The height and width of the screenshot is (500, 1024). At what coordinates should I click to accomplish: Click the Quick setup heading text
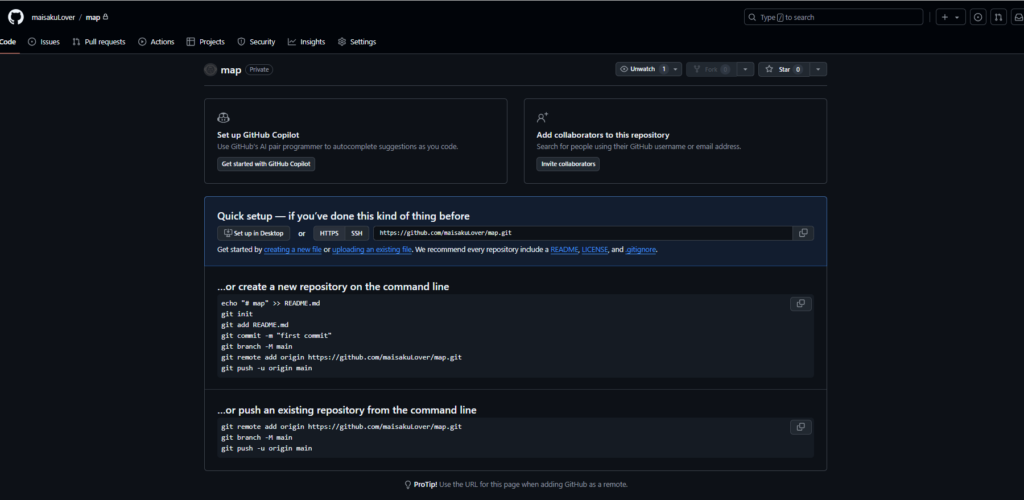tap(344, 216)
